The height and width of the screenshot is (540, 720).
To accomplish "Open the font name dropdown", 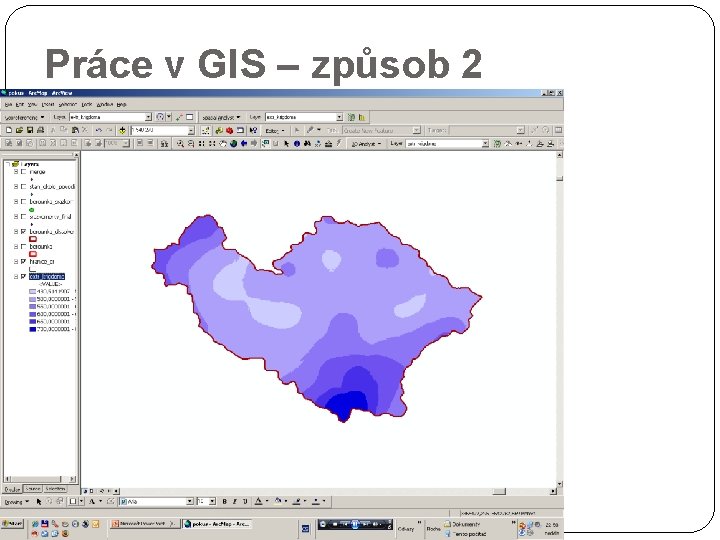I will (x=190, y=501).
